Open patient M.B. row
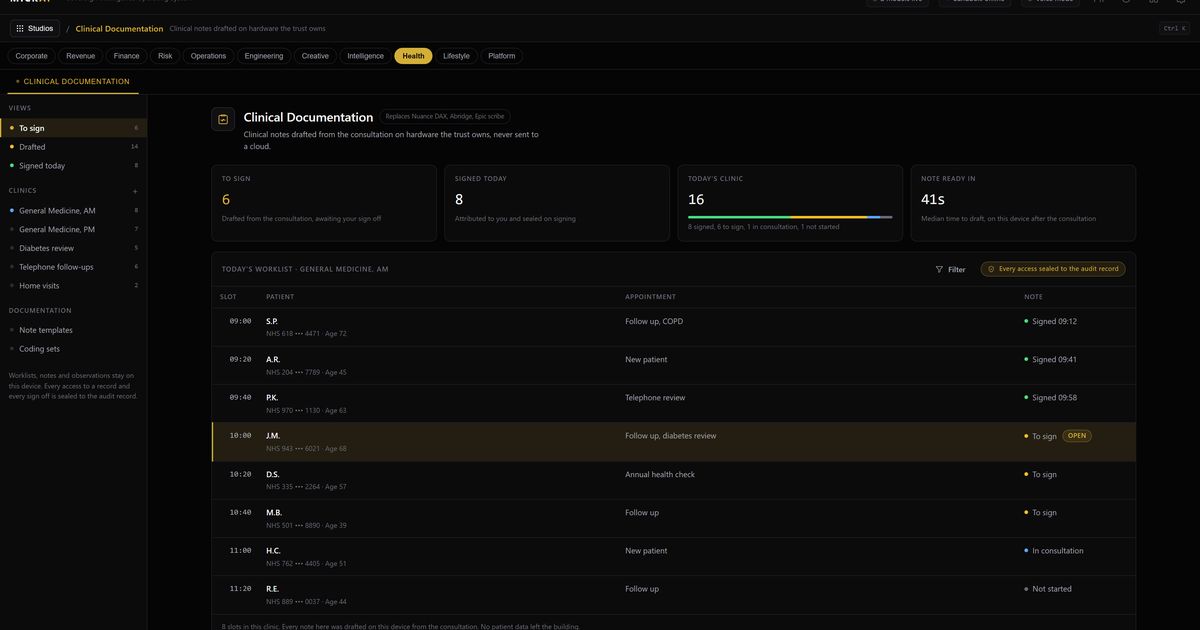Viewport: 1200px width, 630px height. (x=673, y=518)
